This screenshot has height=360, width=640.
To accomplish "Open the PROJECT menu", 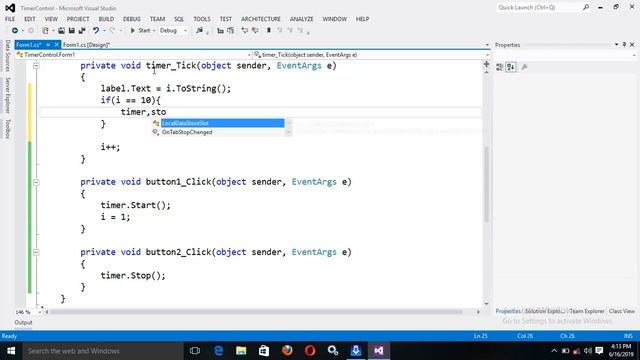I will tap(78, 19).
